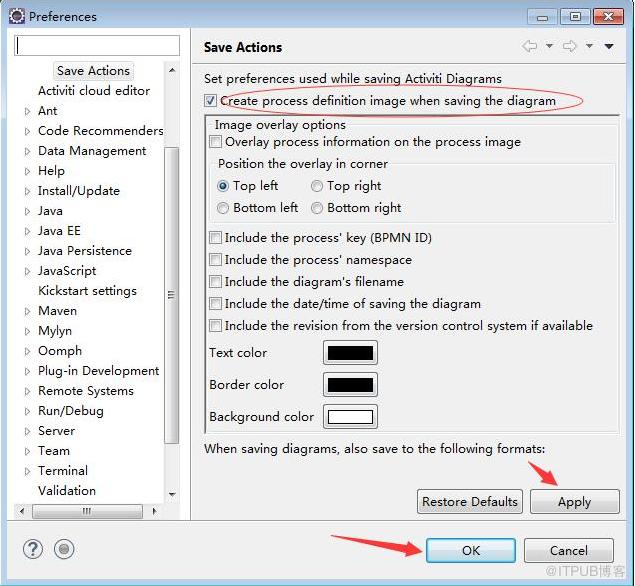Maximize the Preferences window
This screenshot has width=635, height=586.
point(575,16)
